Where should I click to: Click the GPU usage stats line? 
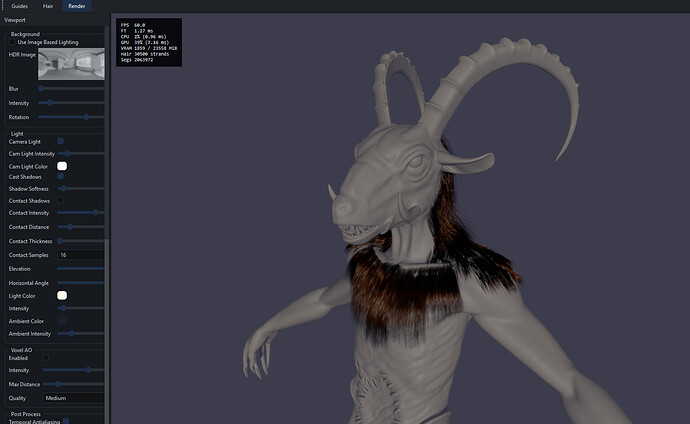click(x=145, y=42)
